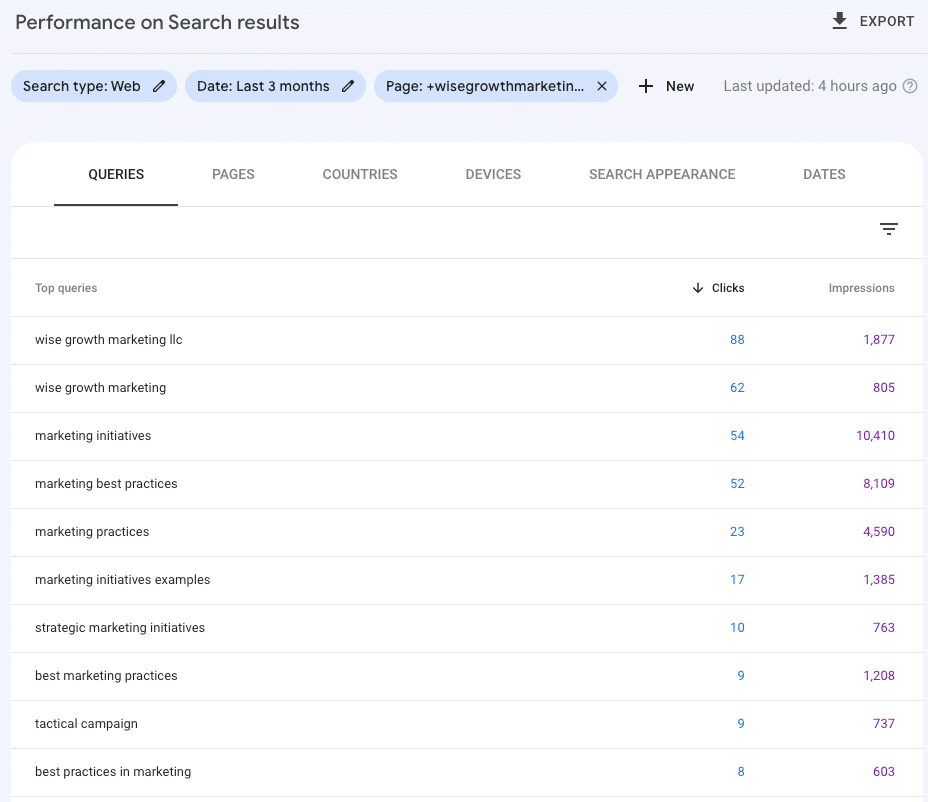Click the 54 clicks value
The image size is (928, 802).
(x=737, y=436)
